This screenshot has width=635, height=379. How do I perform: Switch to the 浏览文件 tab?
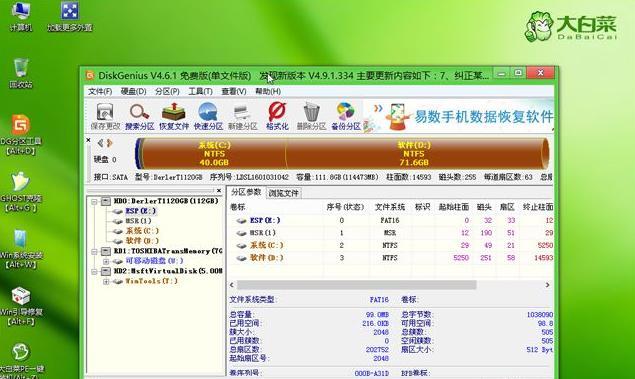283,193
